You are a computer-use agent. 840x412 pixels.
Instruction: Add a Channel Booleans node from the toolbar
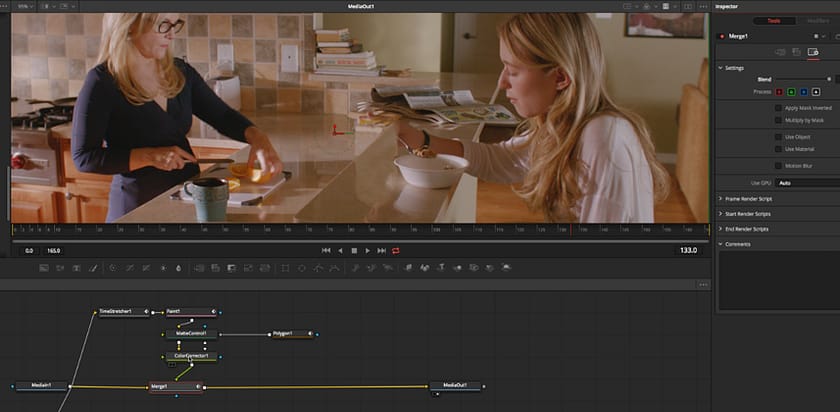(x=215, y=267)
